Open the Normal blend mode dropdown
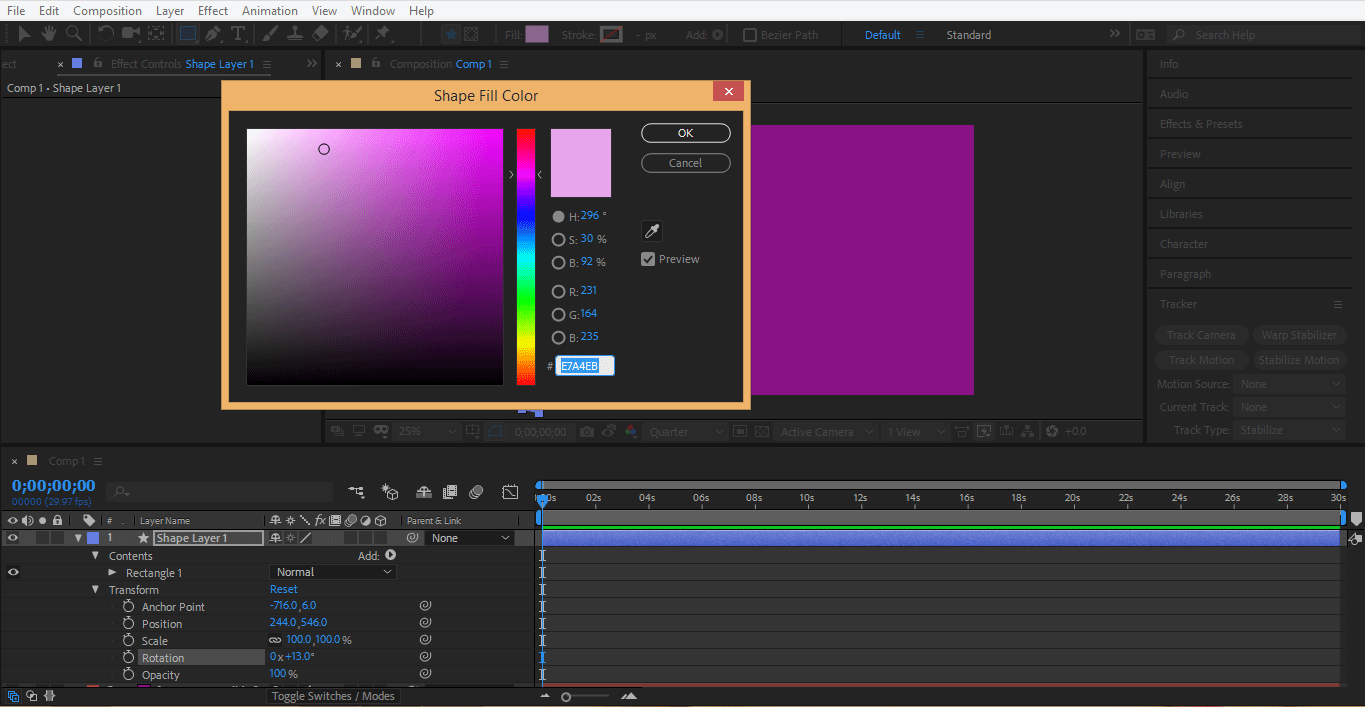 [x=333, y=572]
